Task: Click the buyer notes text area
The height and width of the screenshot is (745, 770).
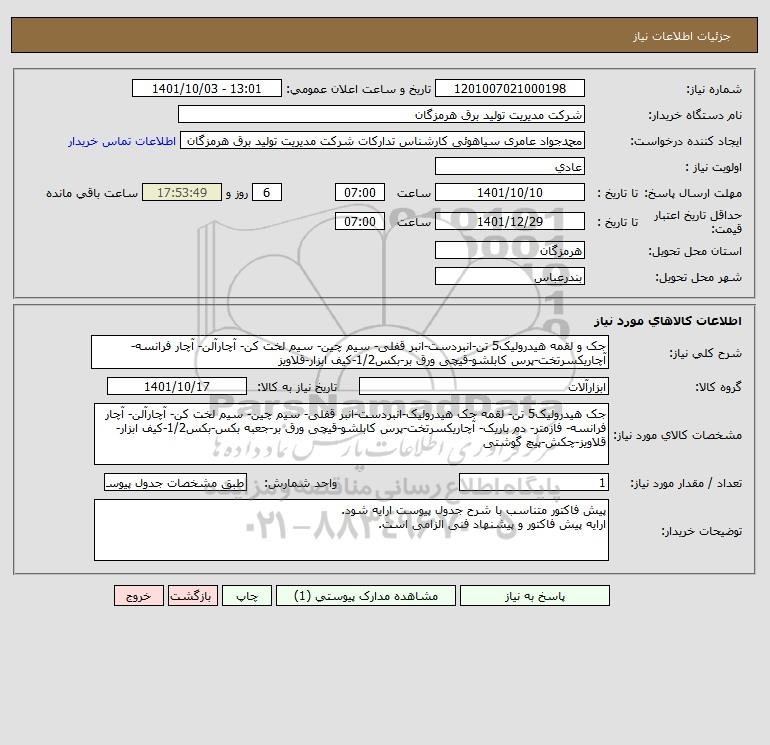Action: 351,530
